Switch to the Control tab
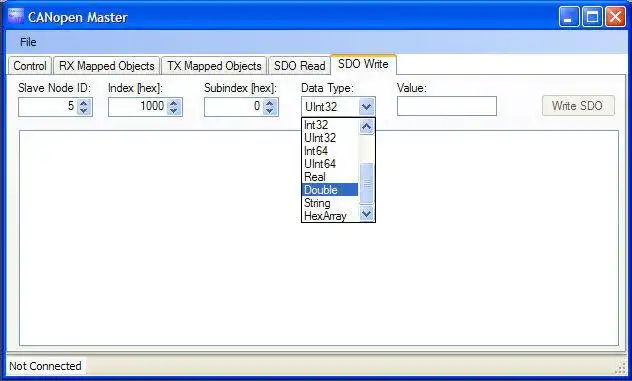632x381 pixels. click(x=30, y=66)
